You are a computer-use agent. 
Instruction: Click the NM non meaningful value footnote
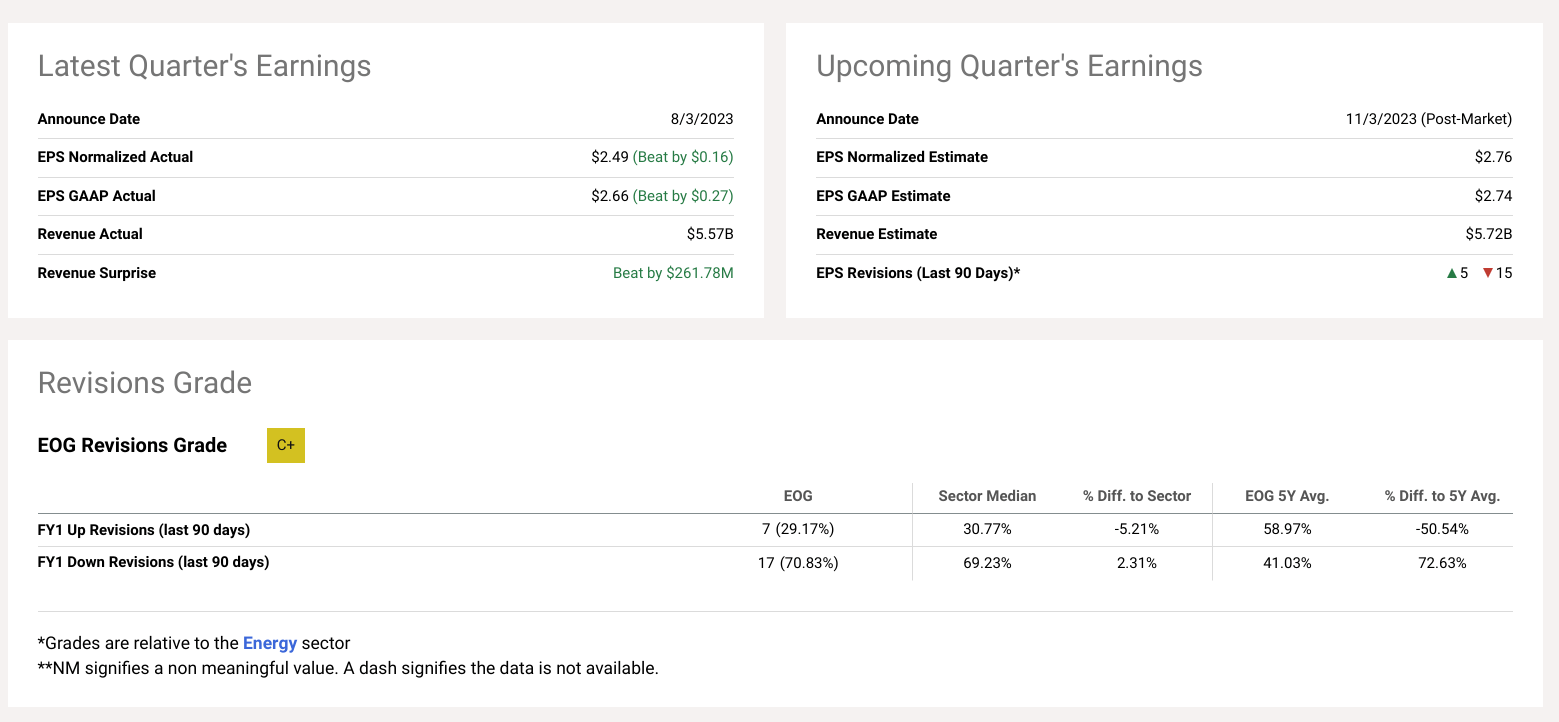pyautogui.click(x=348, y=668)
